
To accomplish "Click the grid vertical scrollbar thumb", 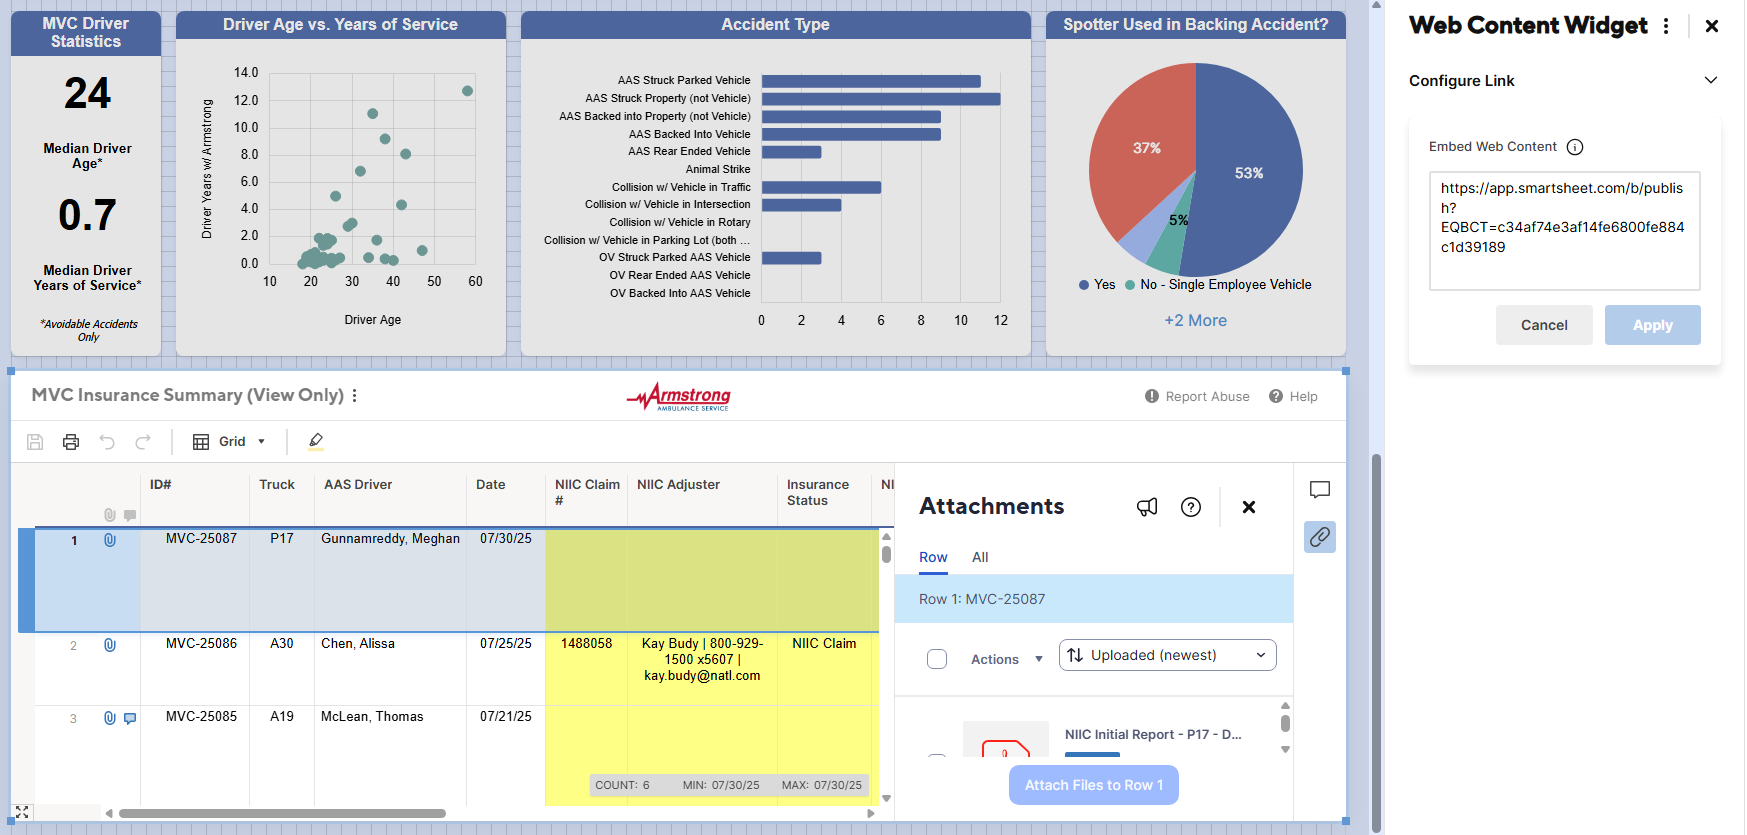I will (886, 553).
